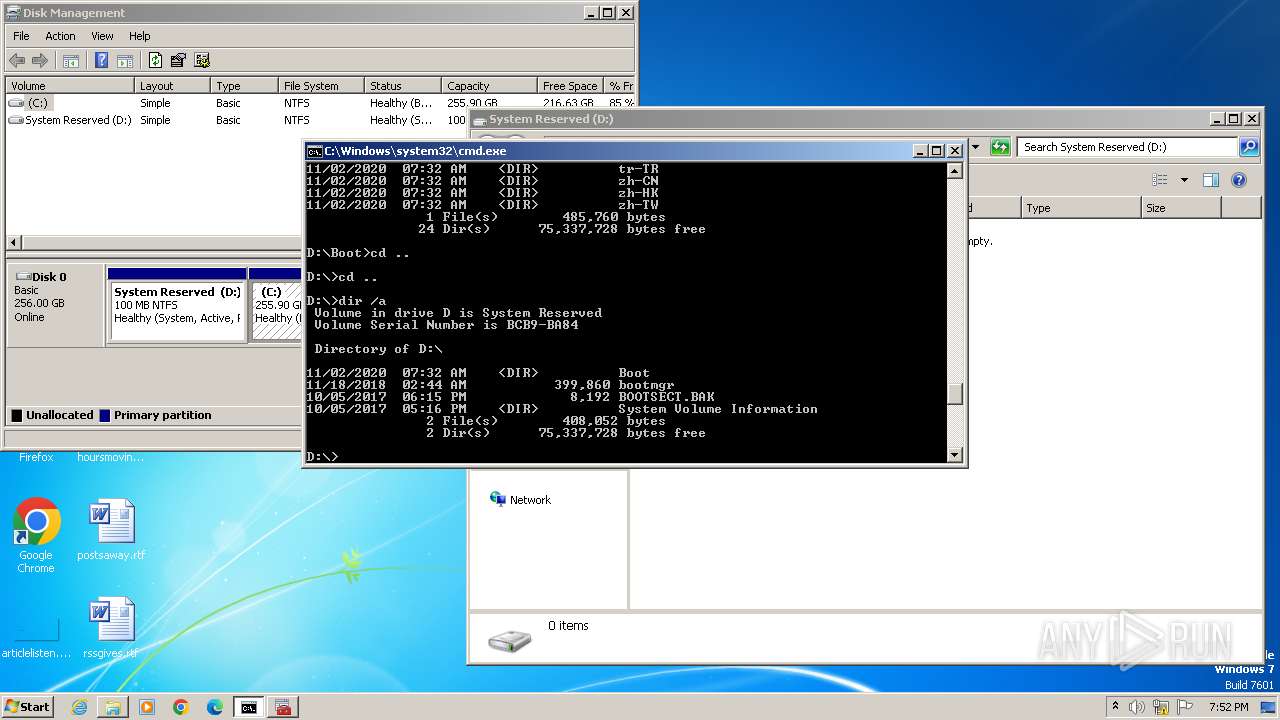Screen dimensions: 1280x720
Task: Click the taskbar clock showing 7:52 PM
Action: click(x=1228, y=707)
